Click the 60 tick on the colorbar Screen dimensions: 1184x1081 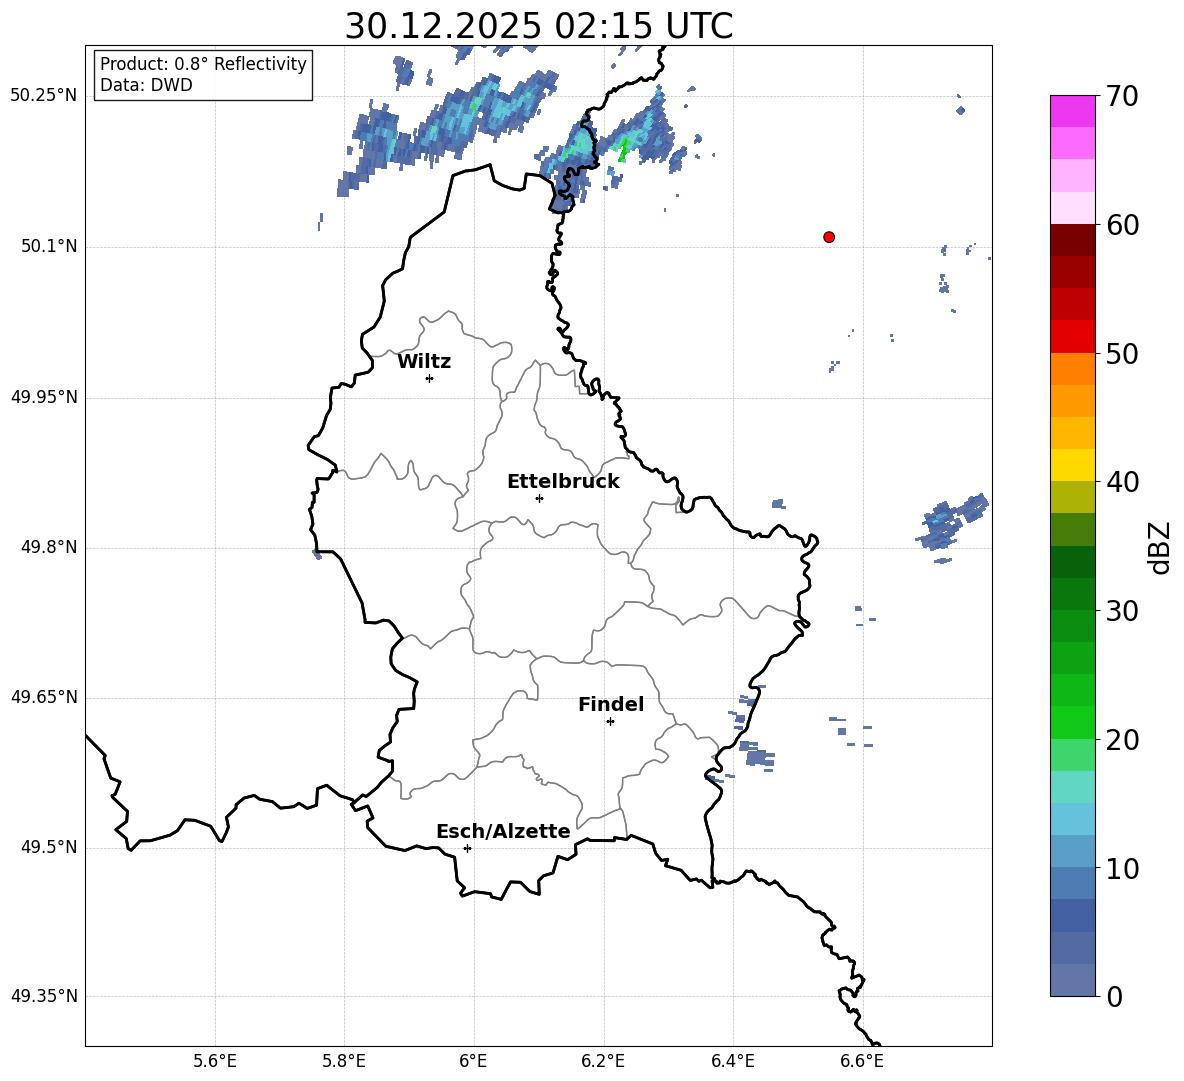pos(1122,225)
